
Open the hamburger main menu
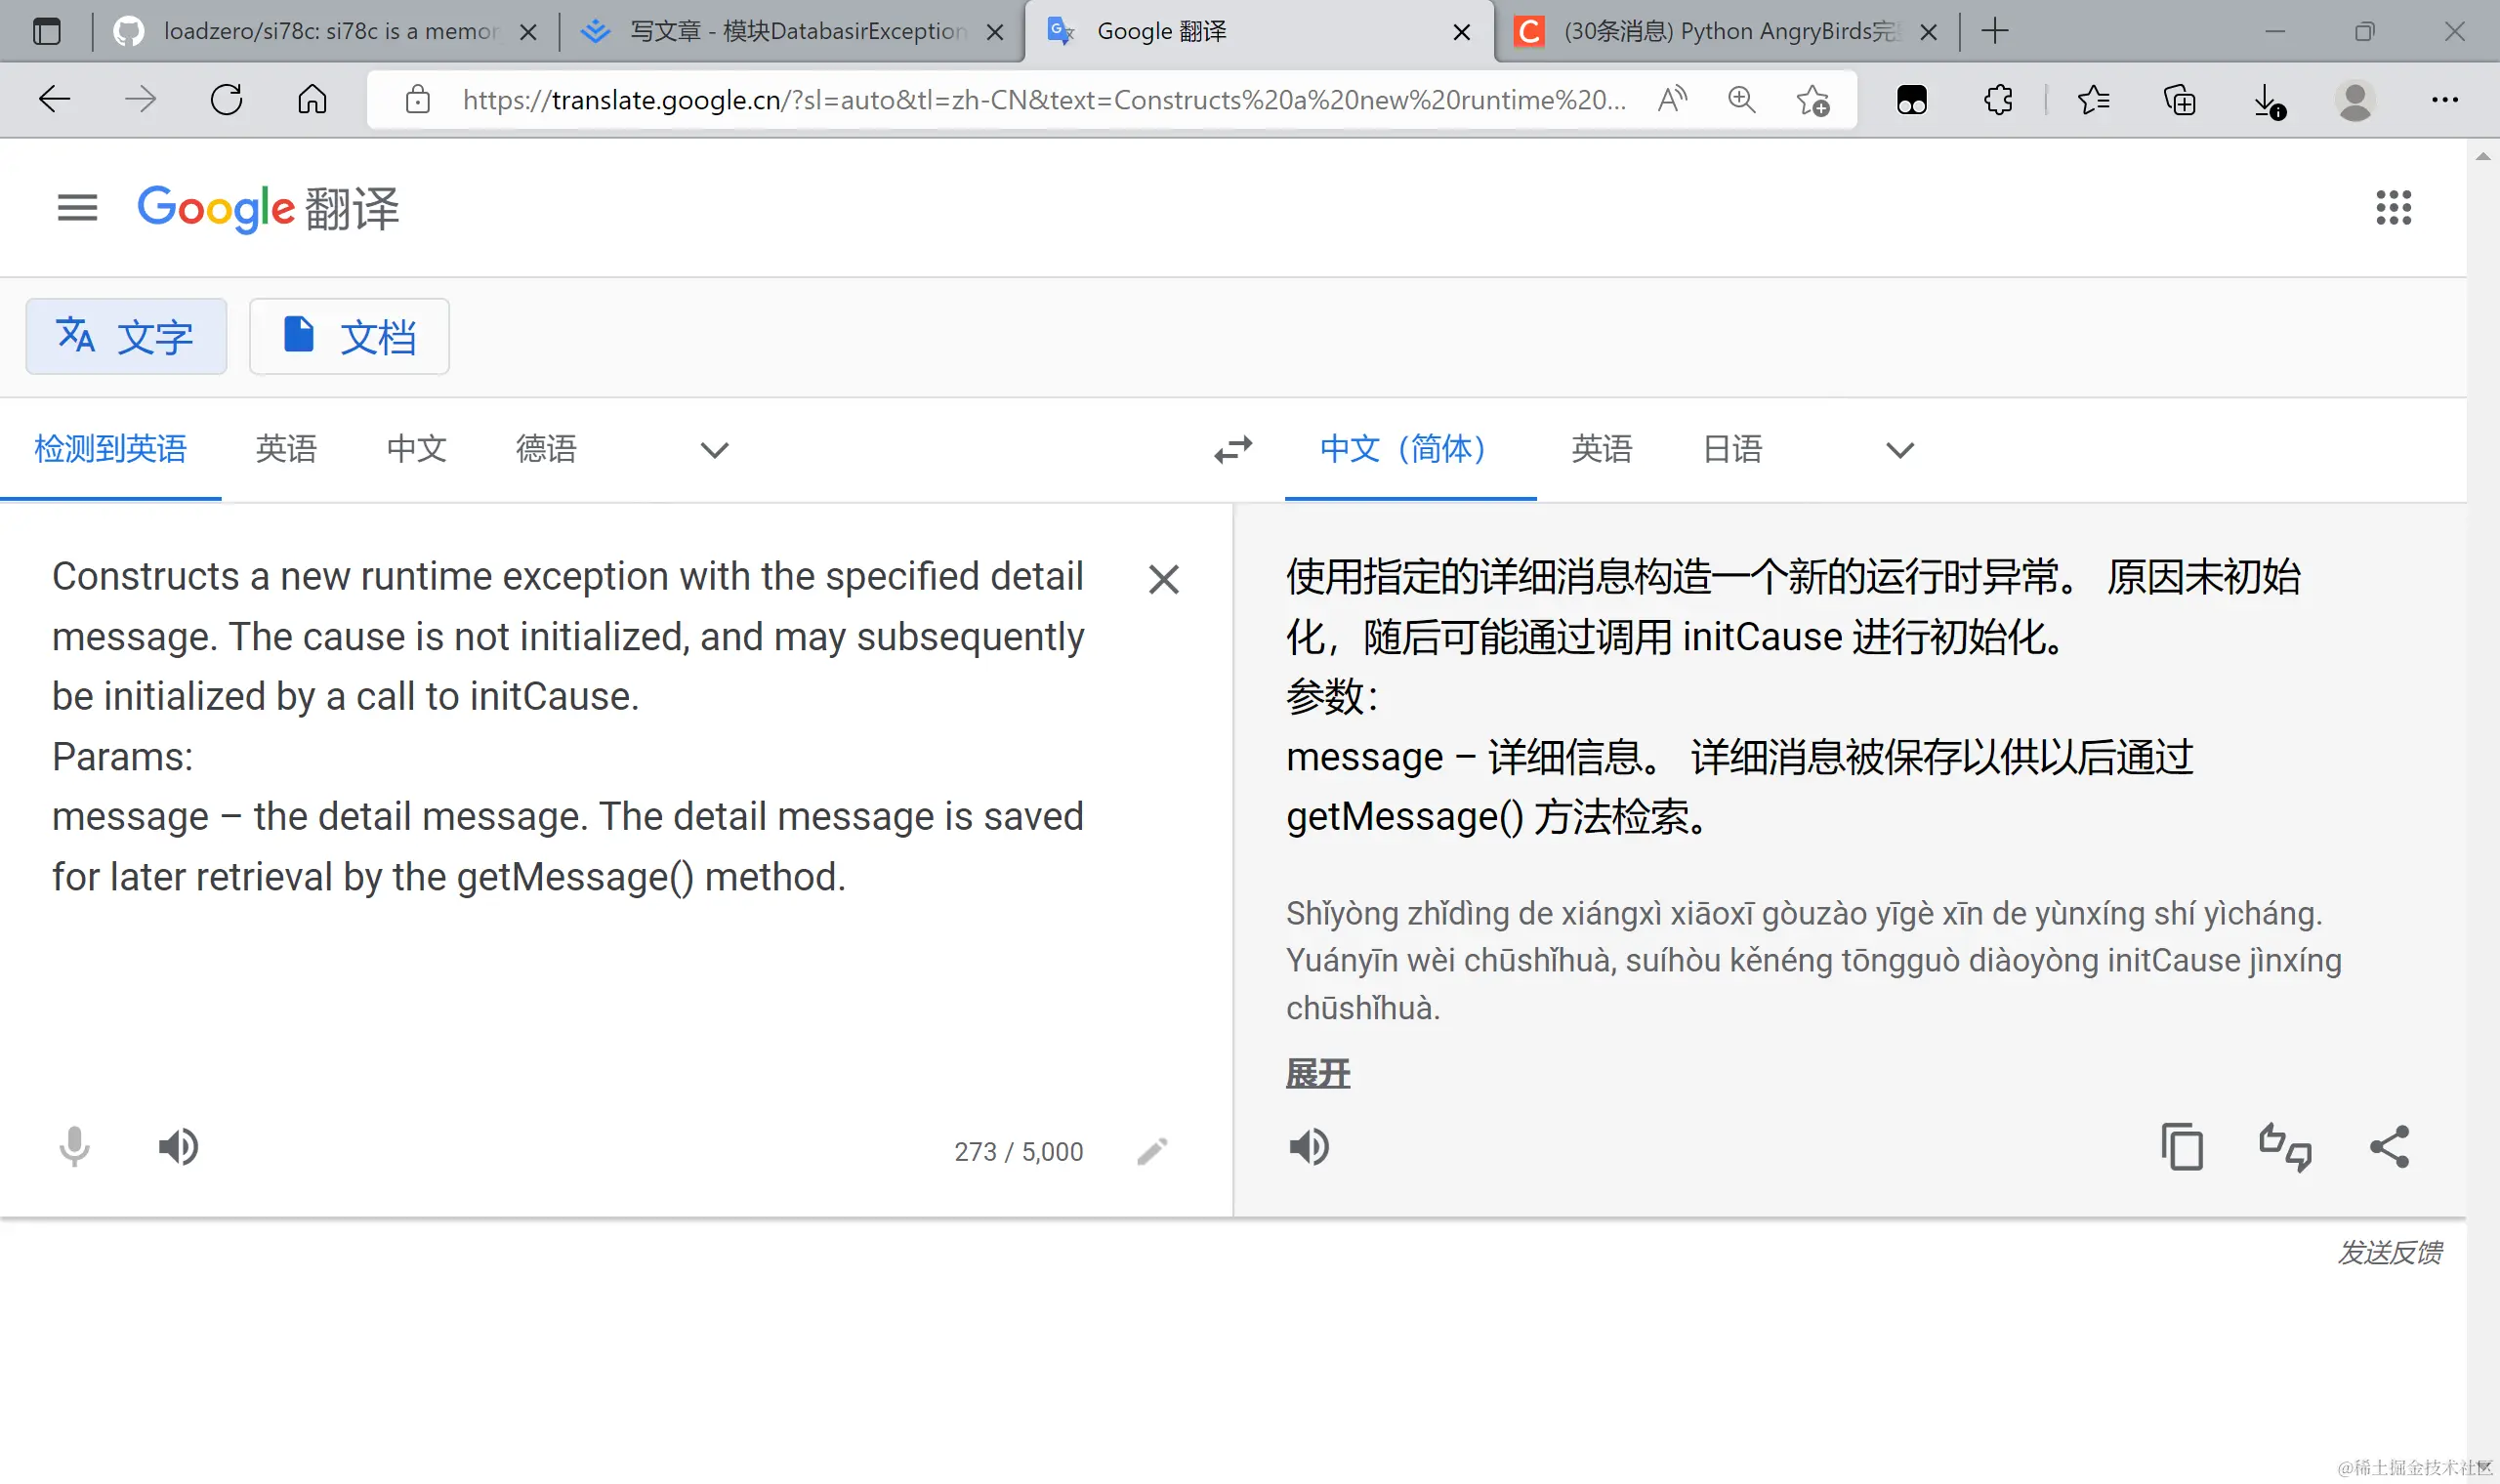tap(77, 208)
